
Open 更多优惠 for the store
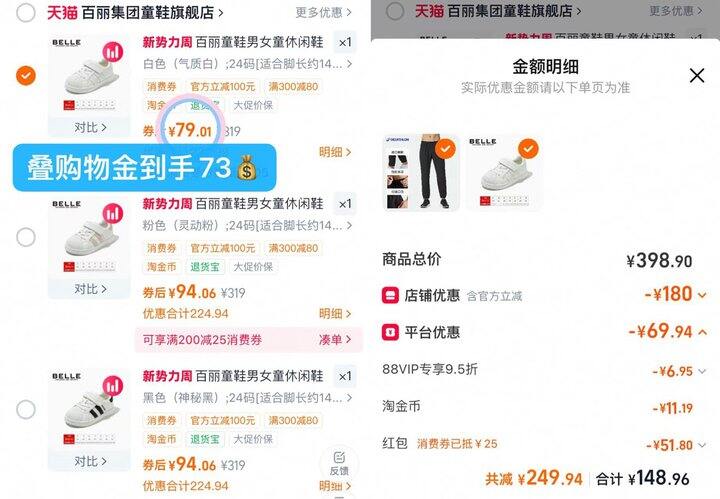click(x=324, y=12)
